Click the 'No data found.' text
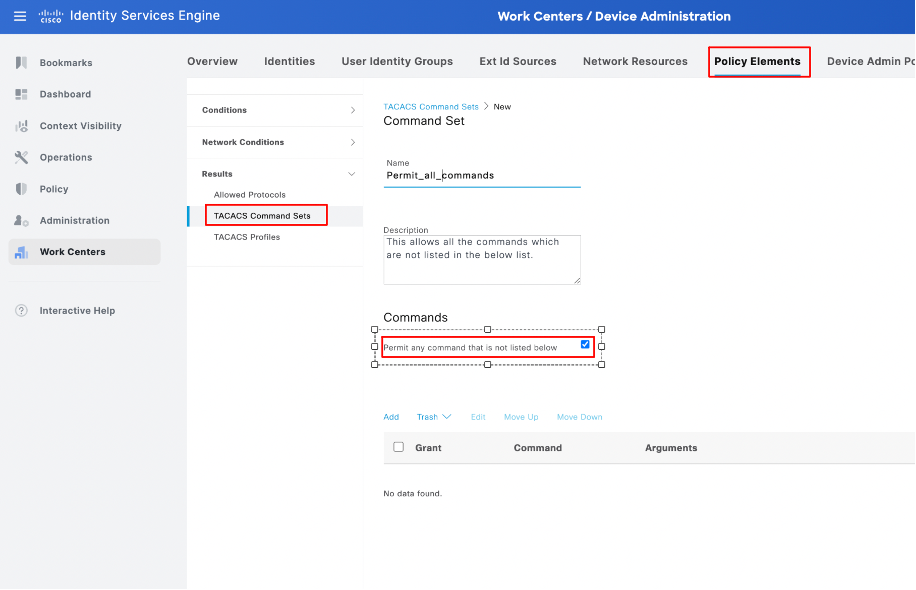The height and width of the screenshot is (590, 916). pos(412,493)
